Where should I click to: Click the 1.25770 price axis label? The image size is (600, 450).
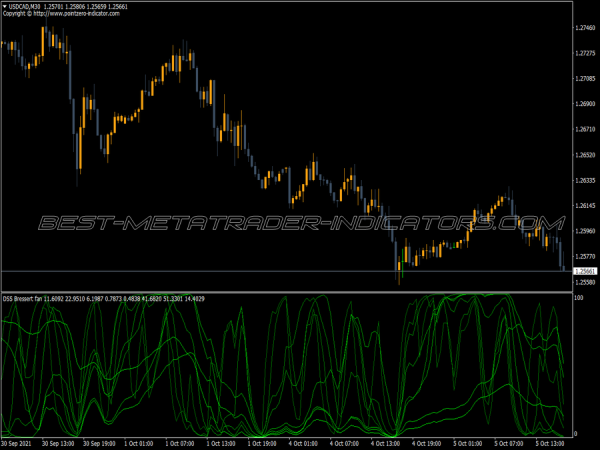coord(586,257)
